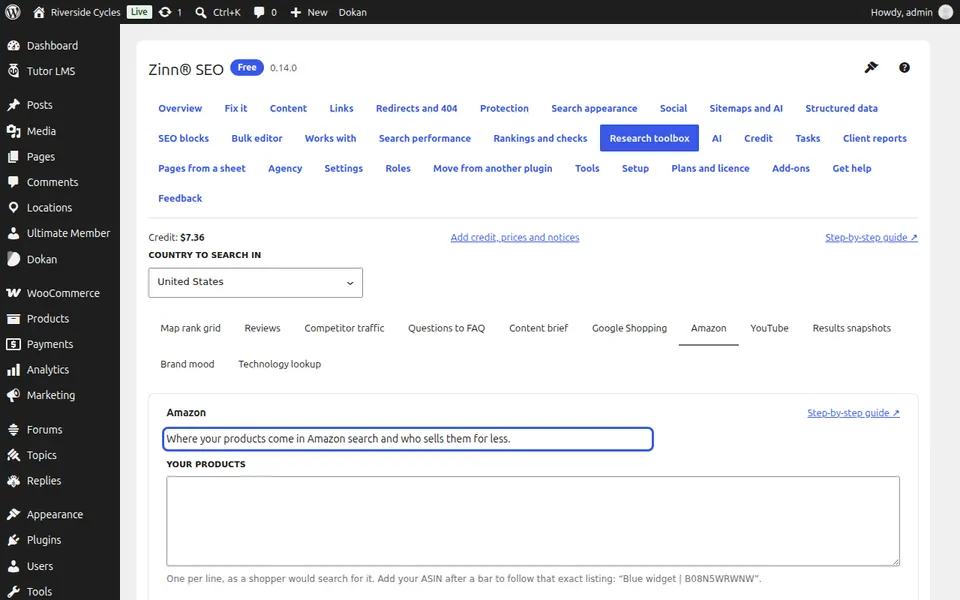
Task: Expand the Country to search in dropdown
Action: (255, 282)
